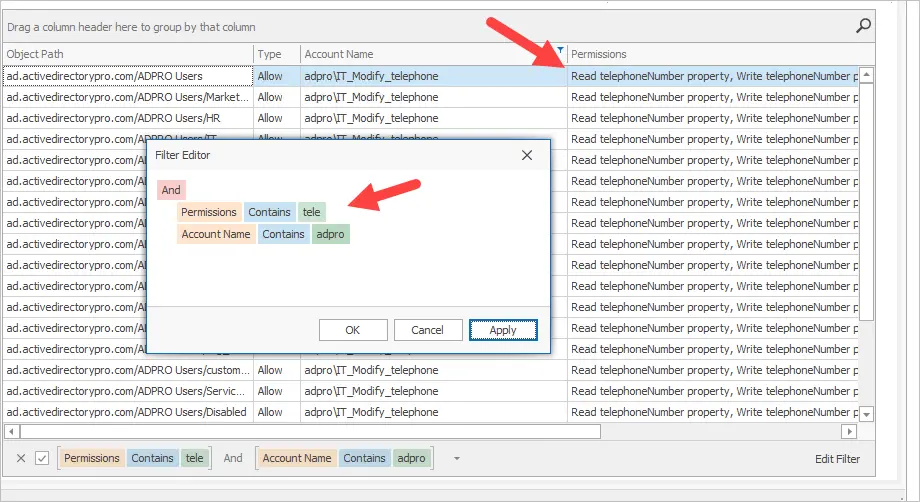
Task: Clear the filter with the X icon
Action: coord(21,458)
